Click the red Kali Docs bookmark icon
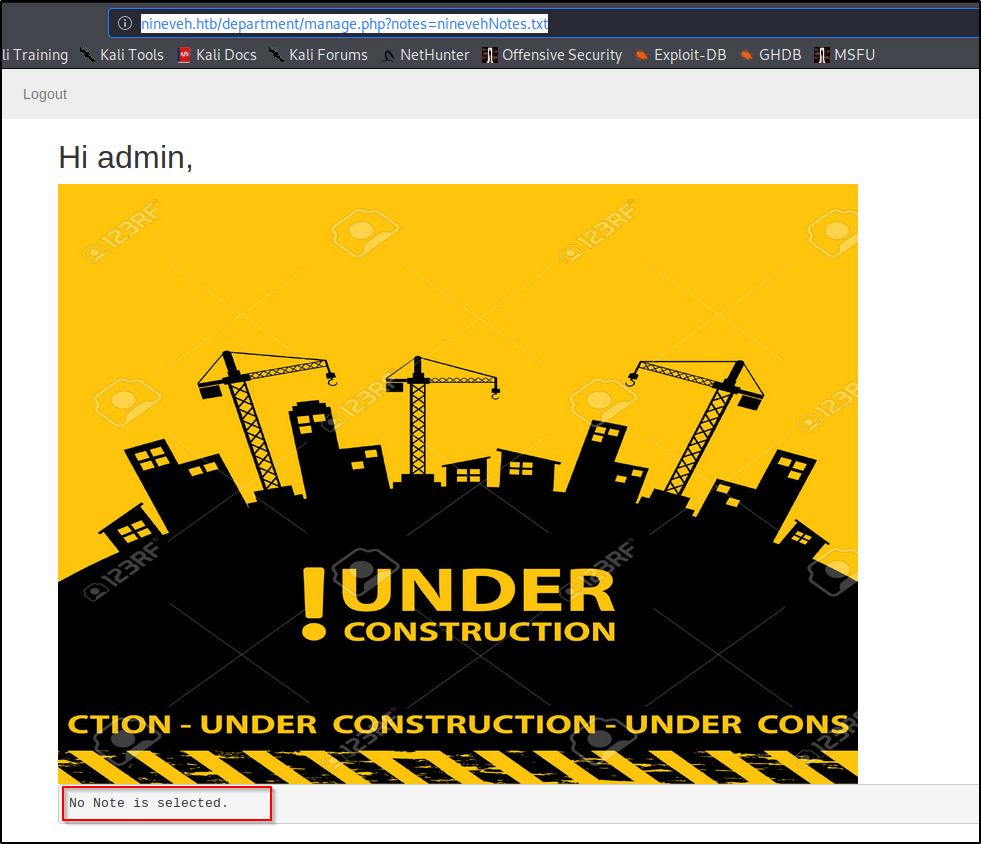The image size is (981, 844). pos(184,56)
